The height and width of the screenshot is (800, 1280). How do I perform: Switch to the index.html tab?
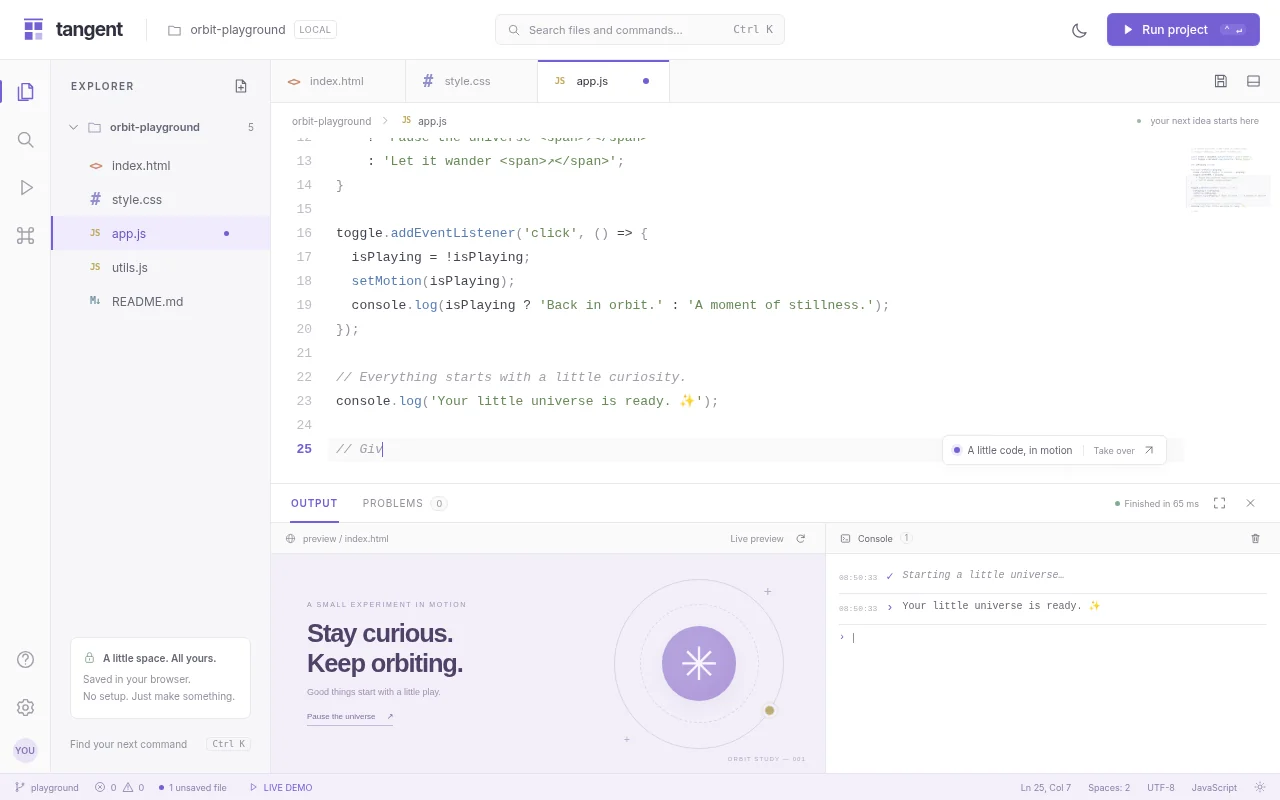337,81
